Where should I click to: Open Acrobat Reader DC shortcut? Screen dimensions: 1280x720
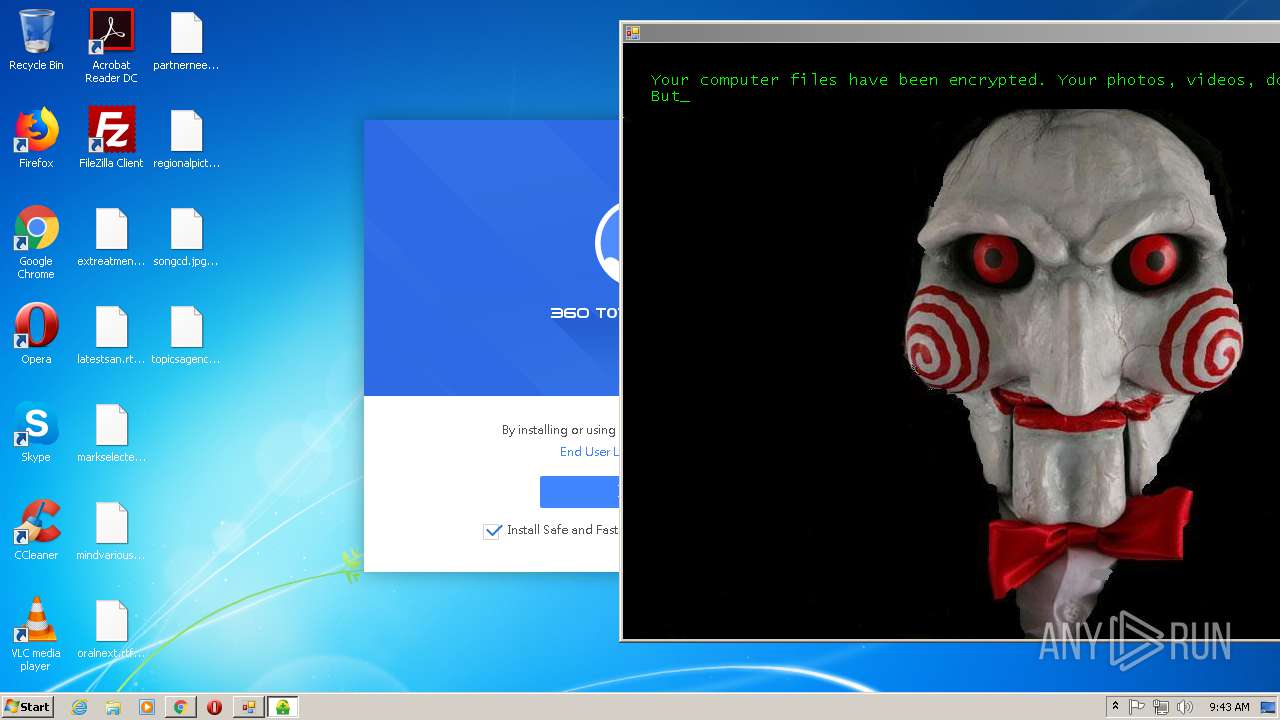click(x=111, y=46)
